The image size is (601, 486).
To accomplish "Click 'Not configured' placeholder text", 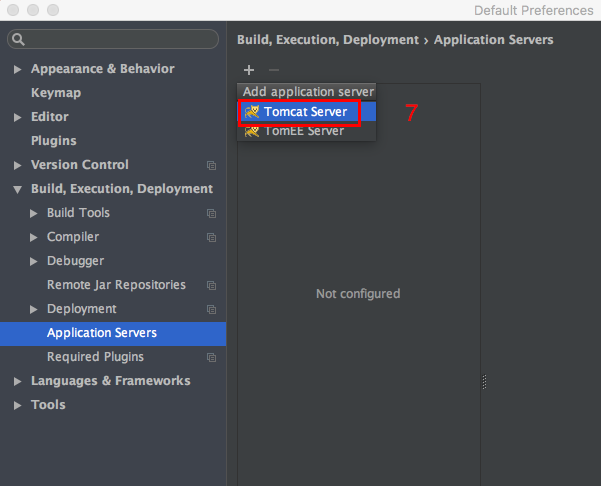I will click(358, 294).
